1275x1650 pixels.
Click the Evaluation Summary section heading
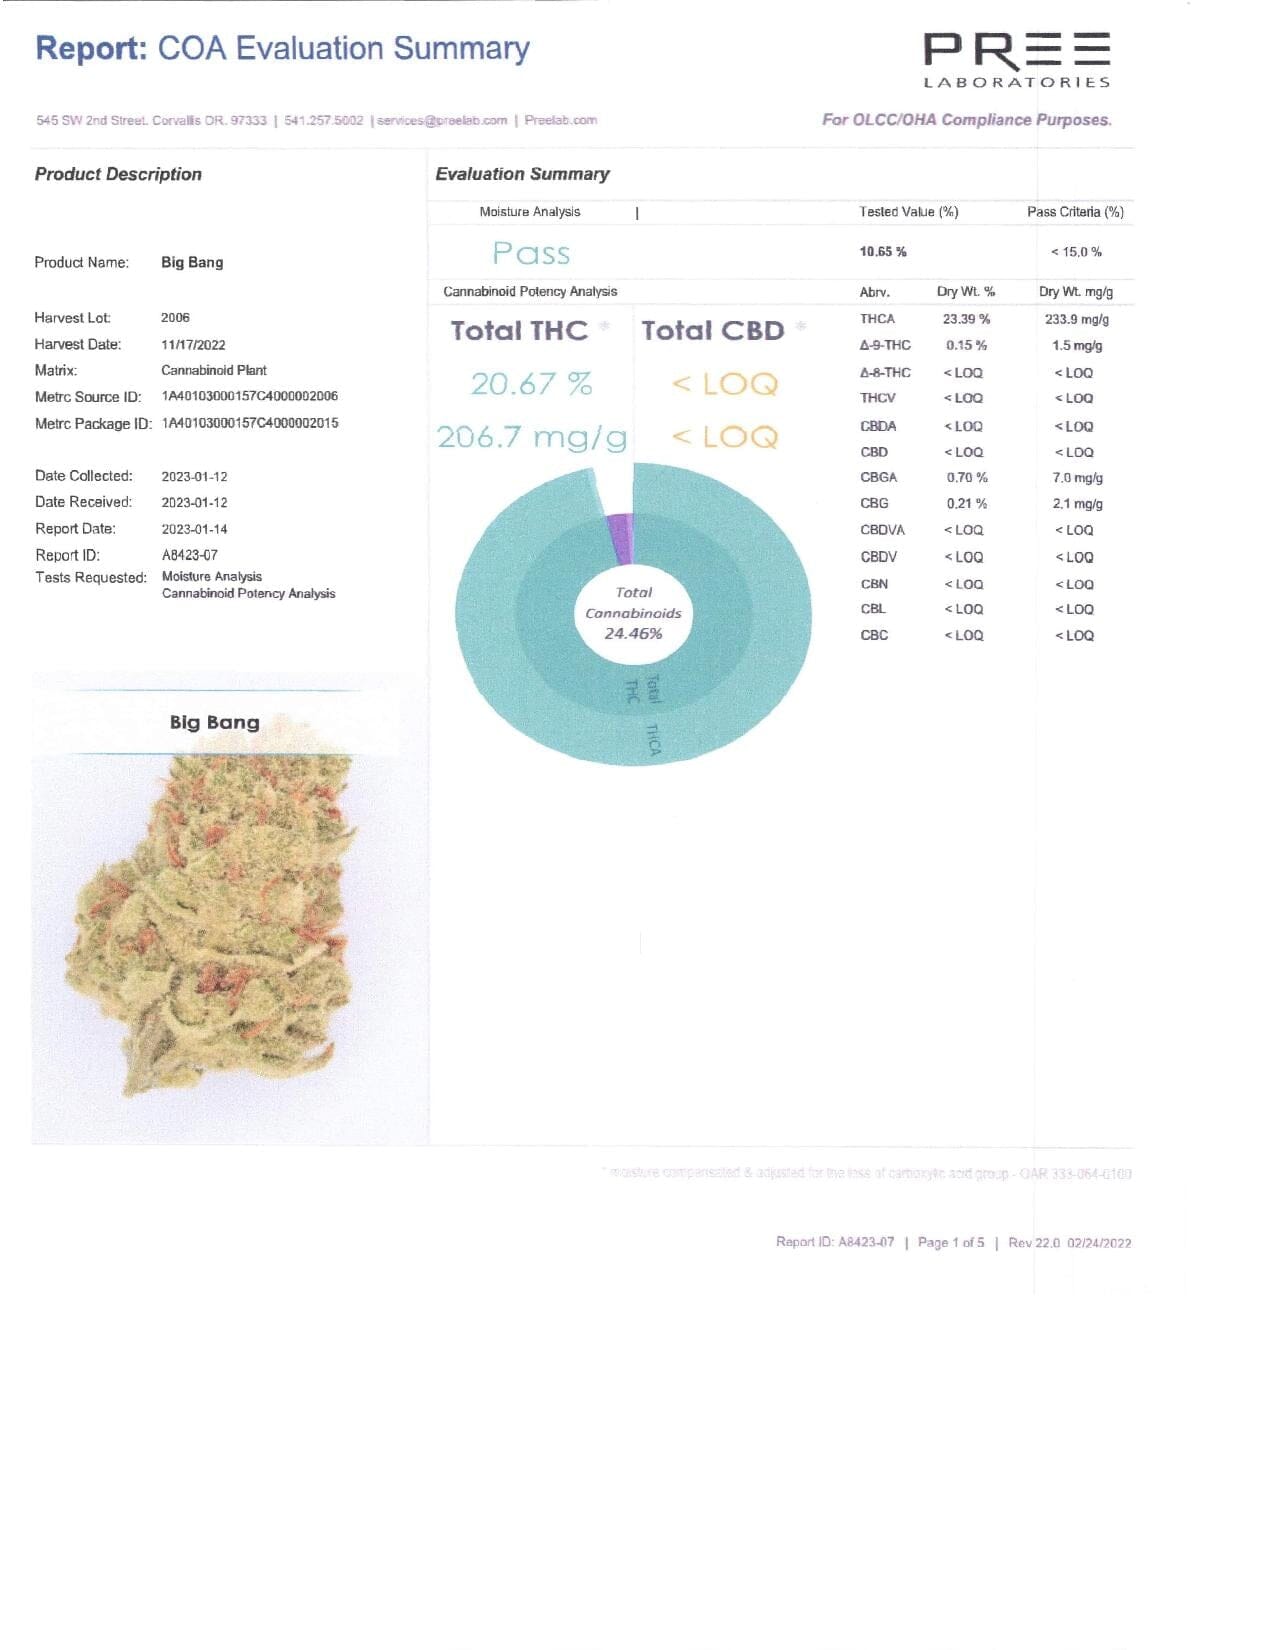click(x=522, y=174)
